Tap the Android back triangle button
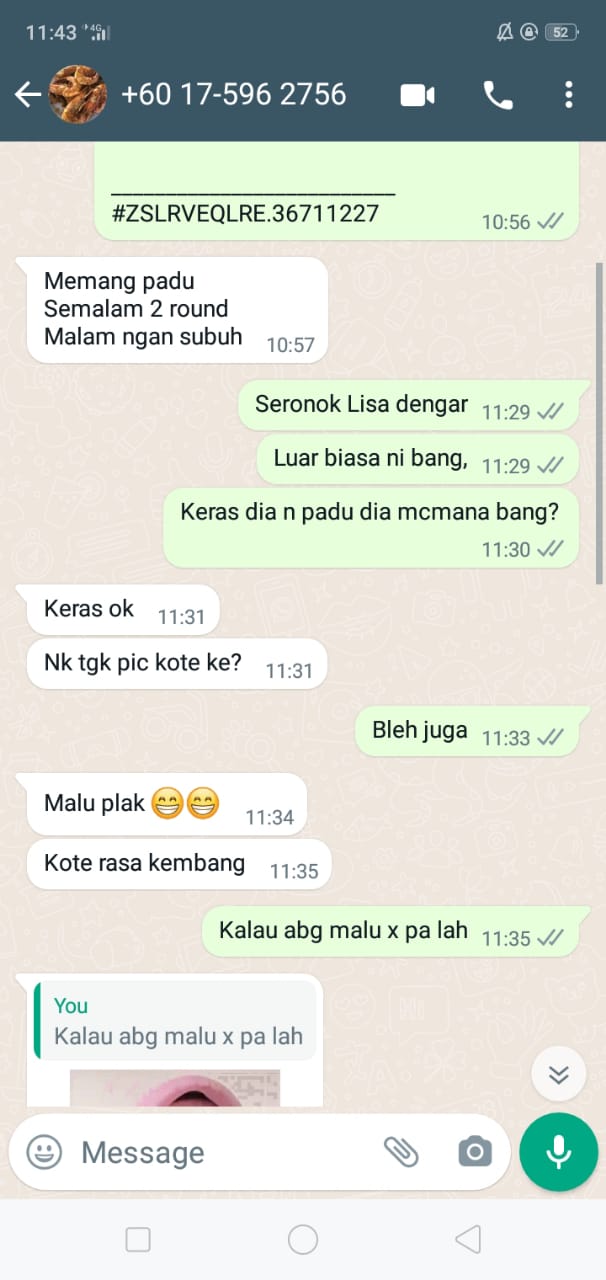The image size is (606, 1280). pos(467,1240)
